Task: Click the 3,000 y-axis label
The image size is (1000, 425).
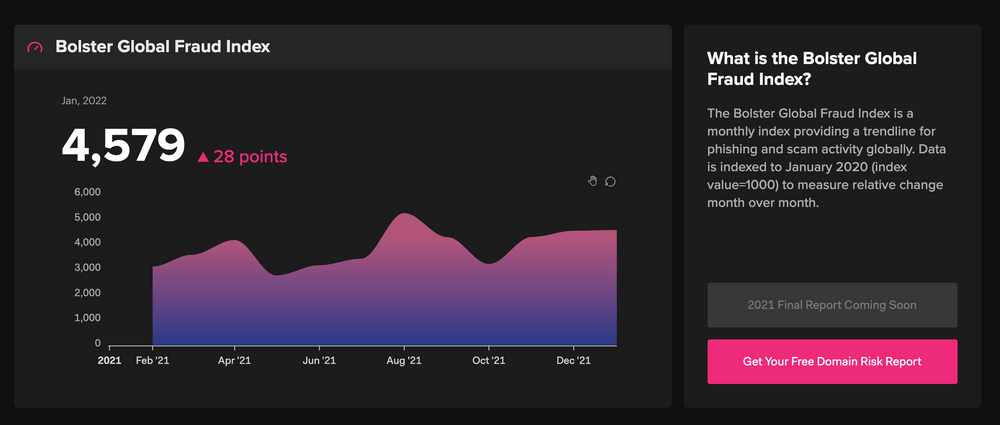Action: 88,267
